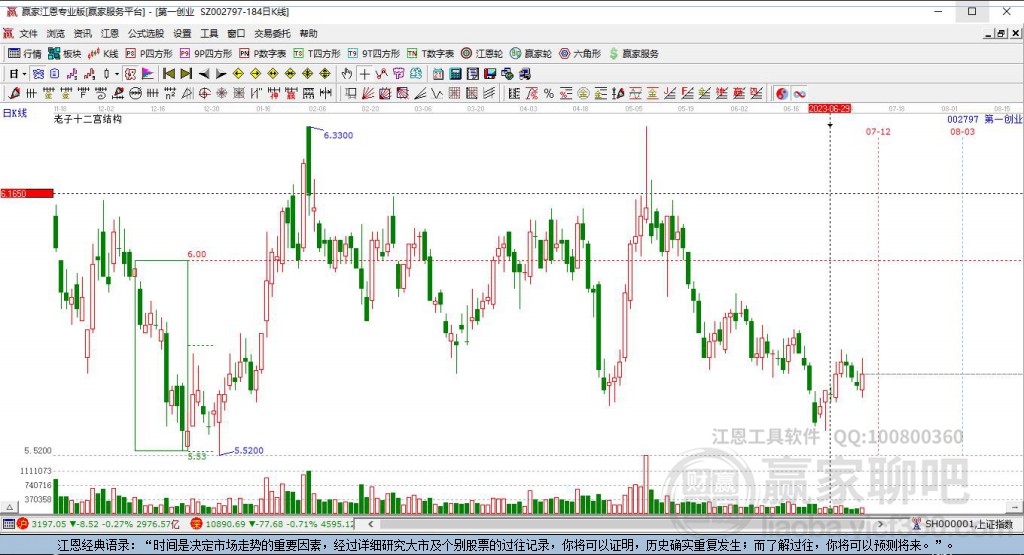Image resolution: width=1024 pixels, height=555 pixels.
Task: Step chart right with the black right arrow
Action: pos(221,74)
